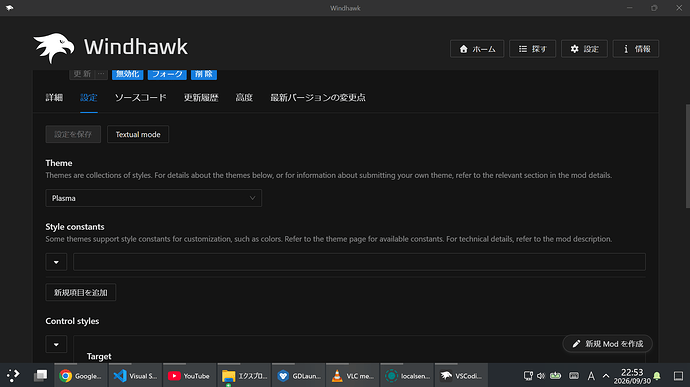Click the touch keyboard tray icon
This screenshot has width=690, height=387.
(x=574, y=376)
